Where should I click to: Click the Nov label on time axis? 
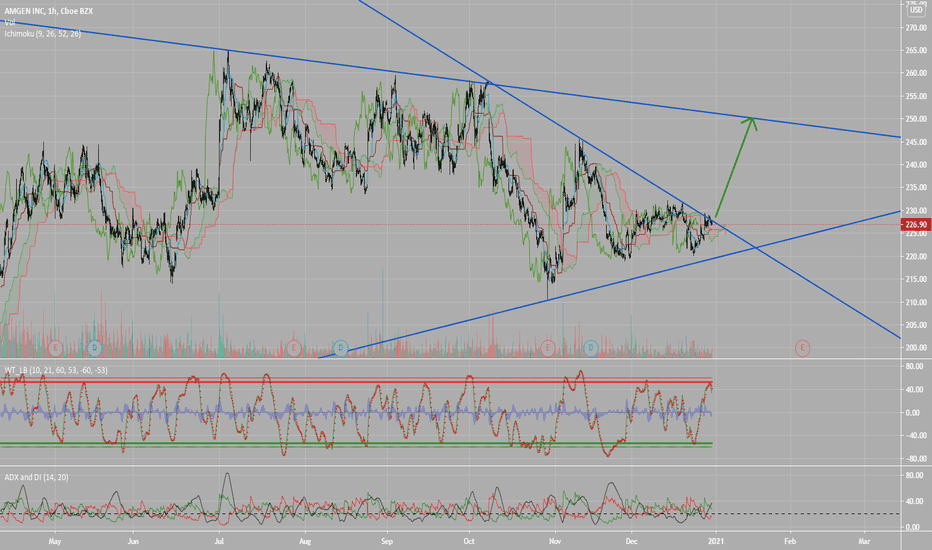555,541
